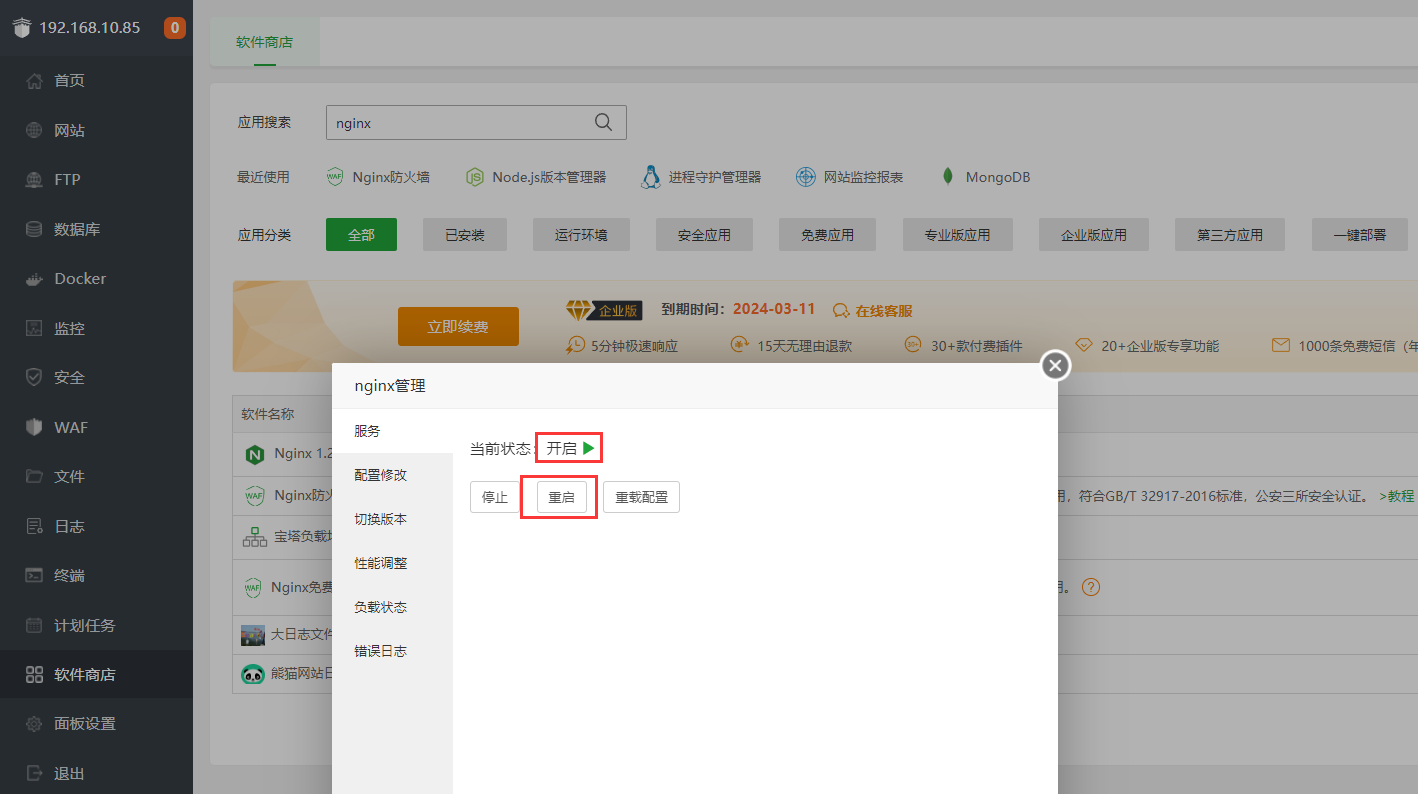Click the 停止 button to stop nginx
The image size is (1418, 794).
pos(495,497)
